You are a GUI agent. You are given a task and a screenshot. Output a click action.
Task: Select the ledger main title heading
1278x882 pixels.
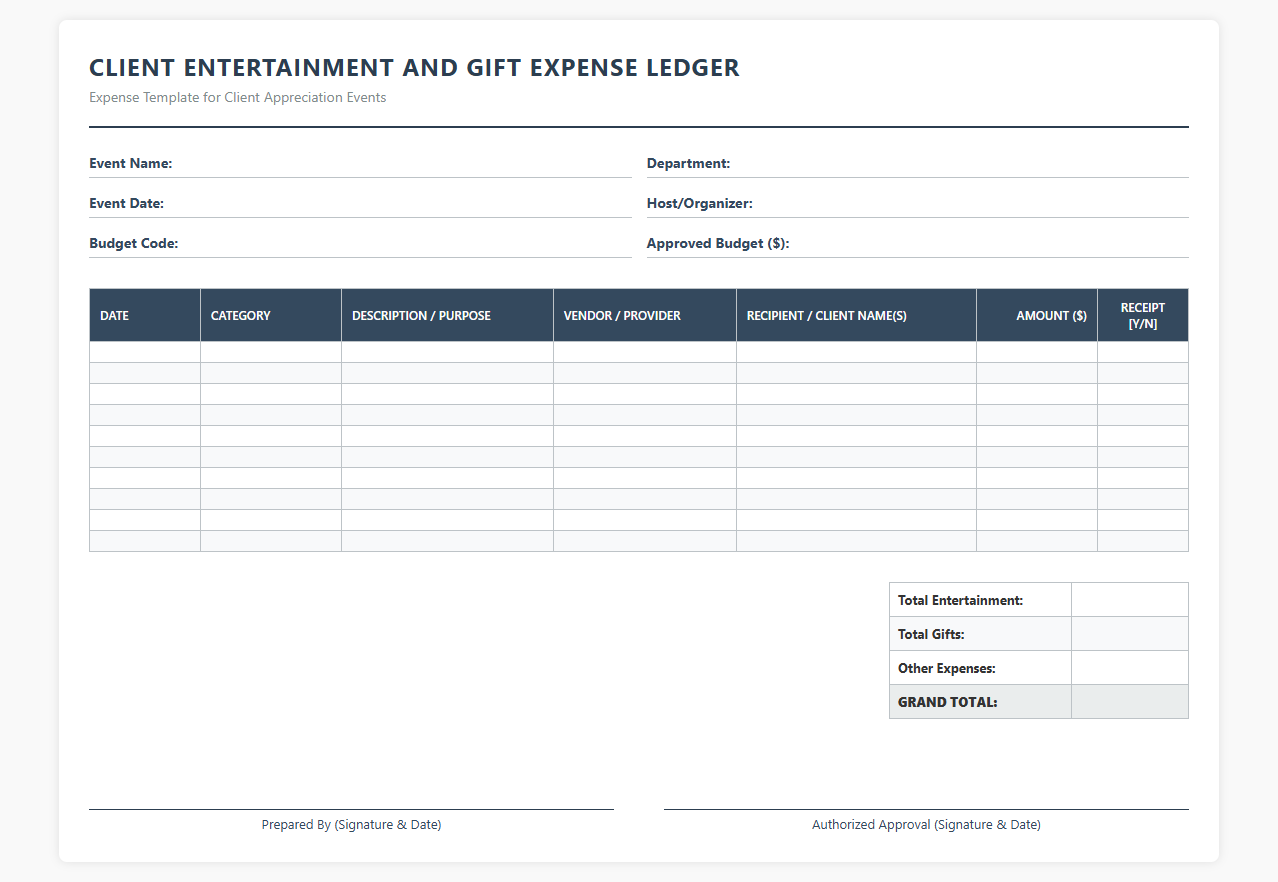coord(414,68)
